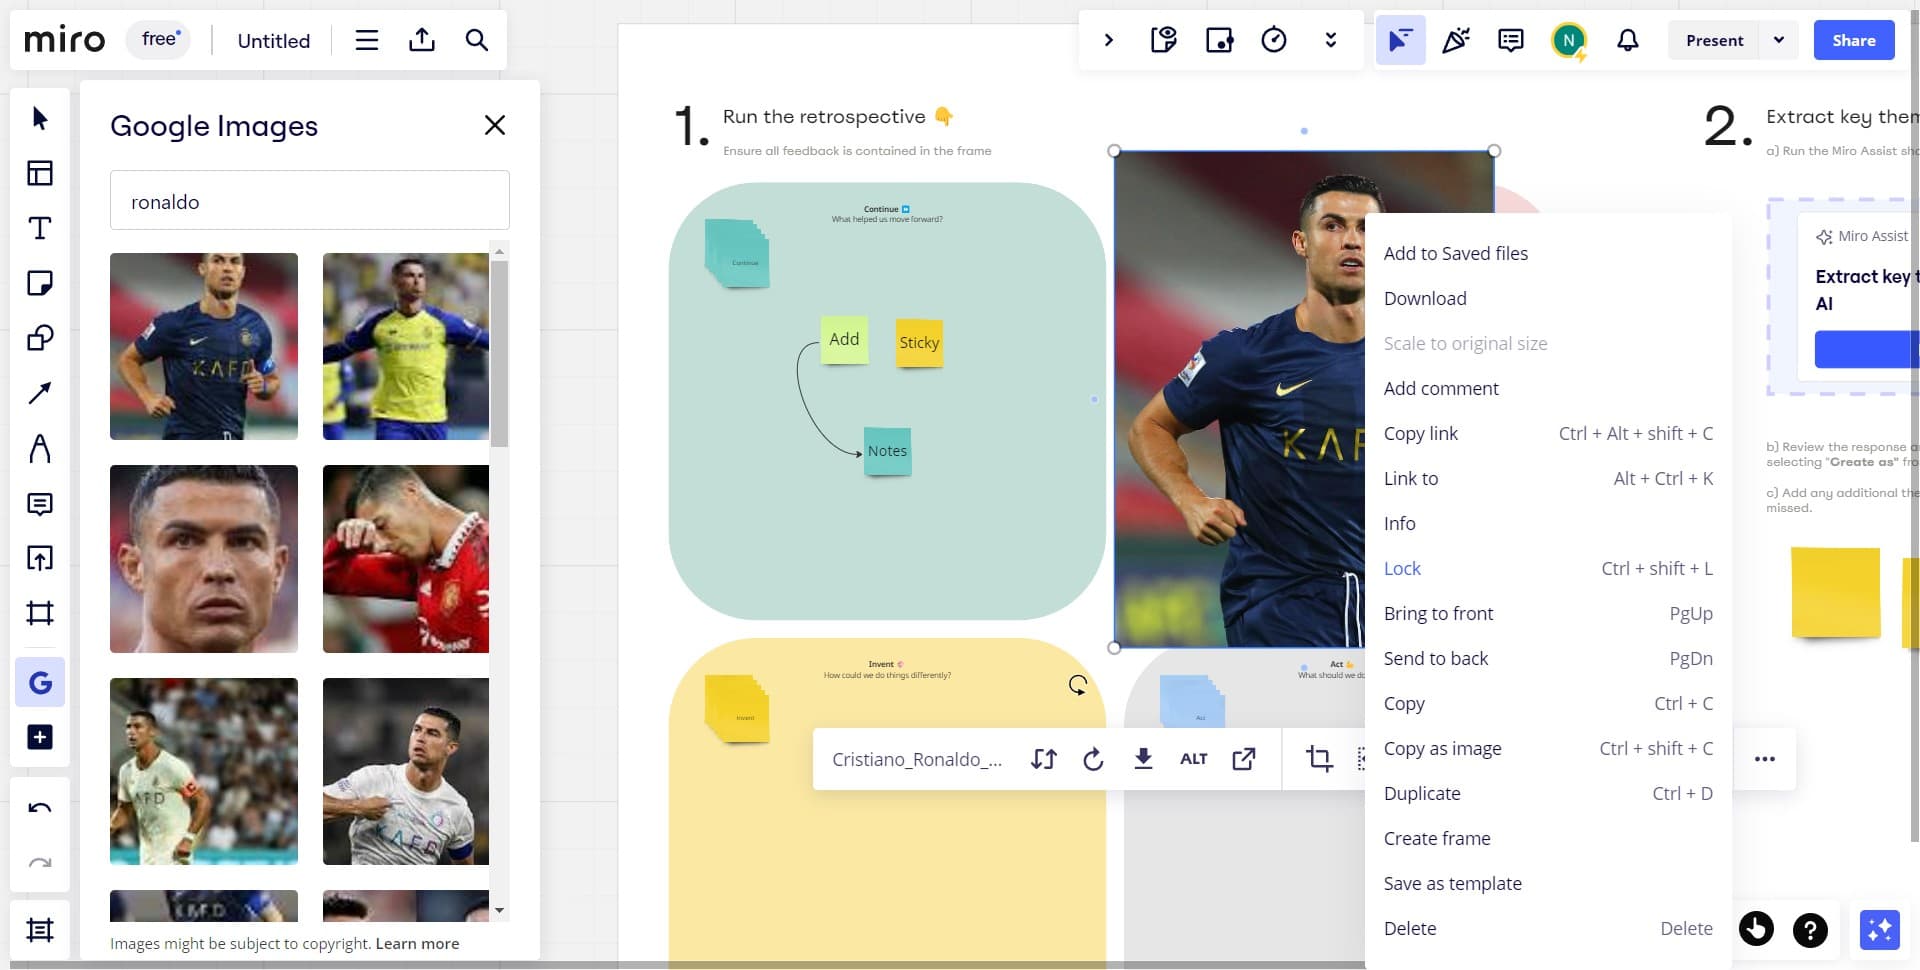Select the Frame tool

[40, 613]
